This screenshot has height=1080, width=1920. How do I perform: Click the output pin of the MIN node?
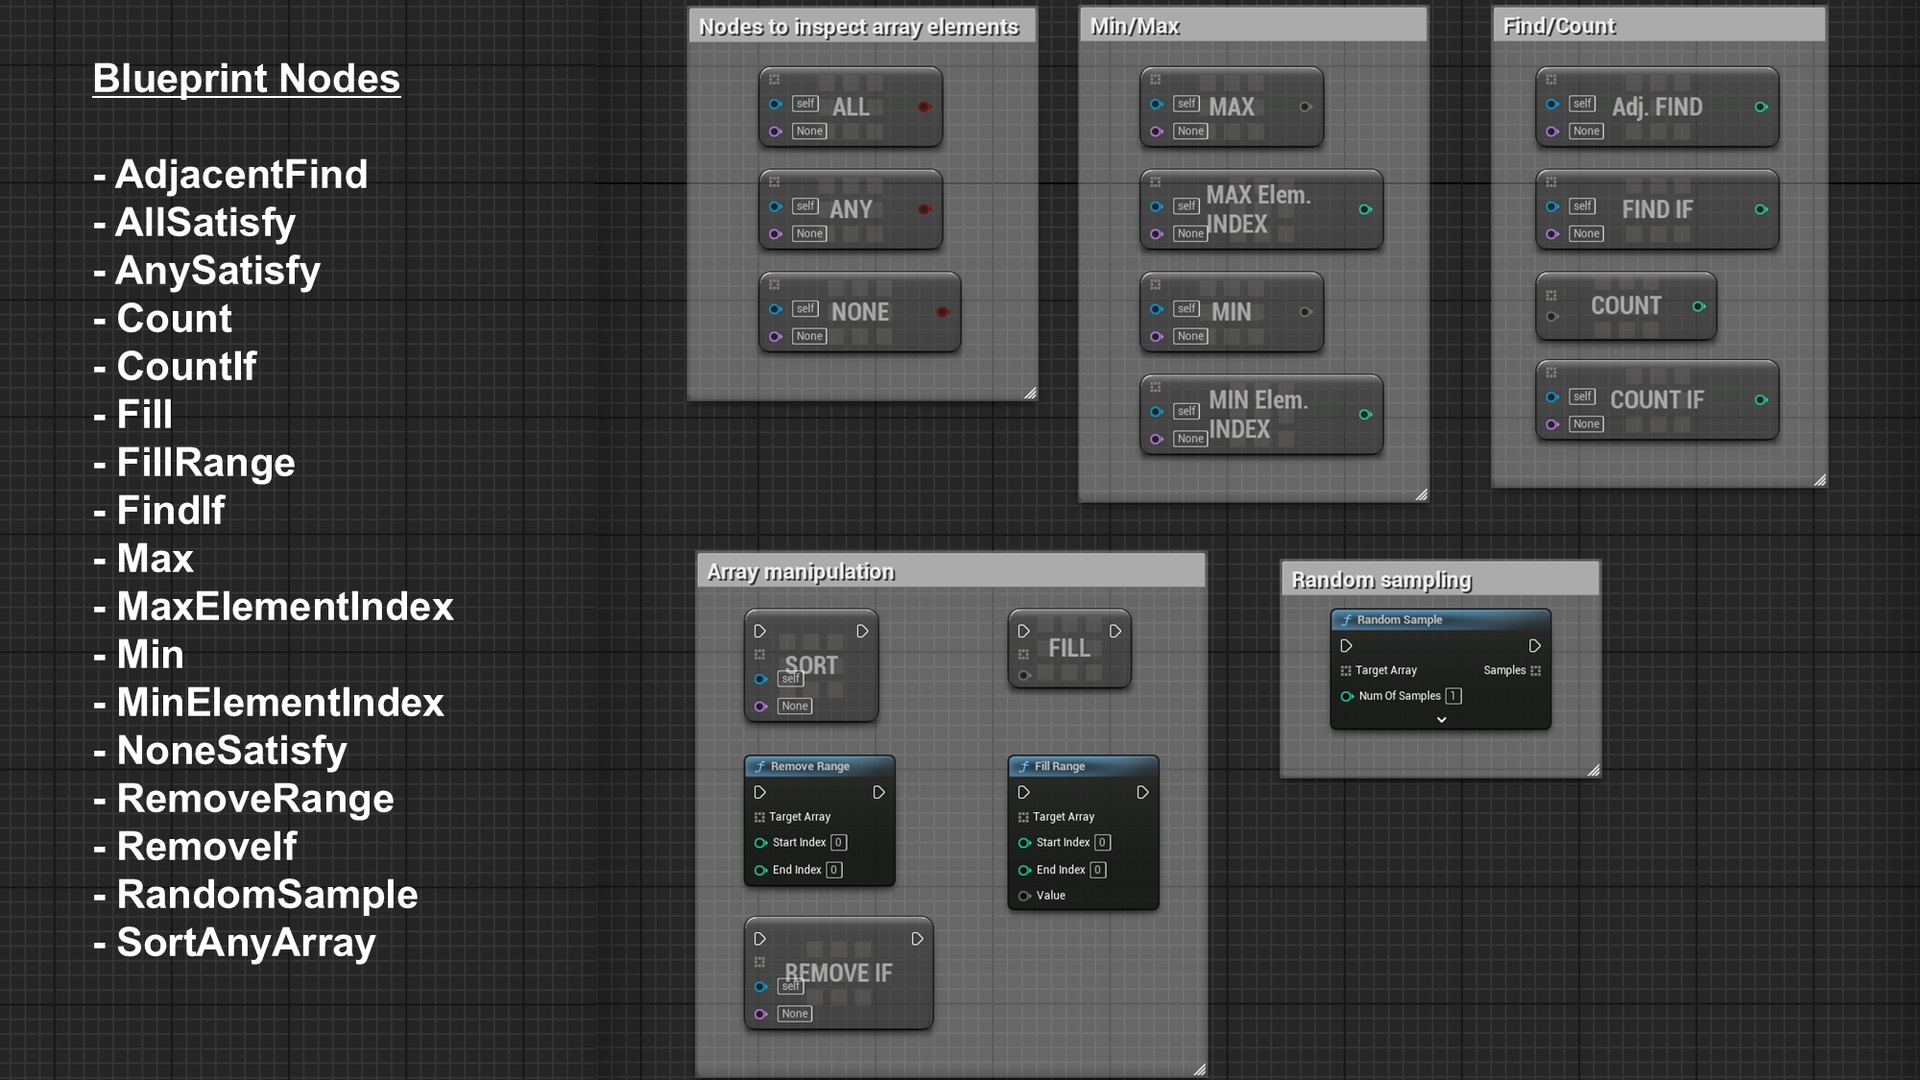tap(1306, 312)
